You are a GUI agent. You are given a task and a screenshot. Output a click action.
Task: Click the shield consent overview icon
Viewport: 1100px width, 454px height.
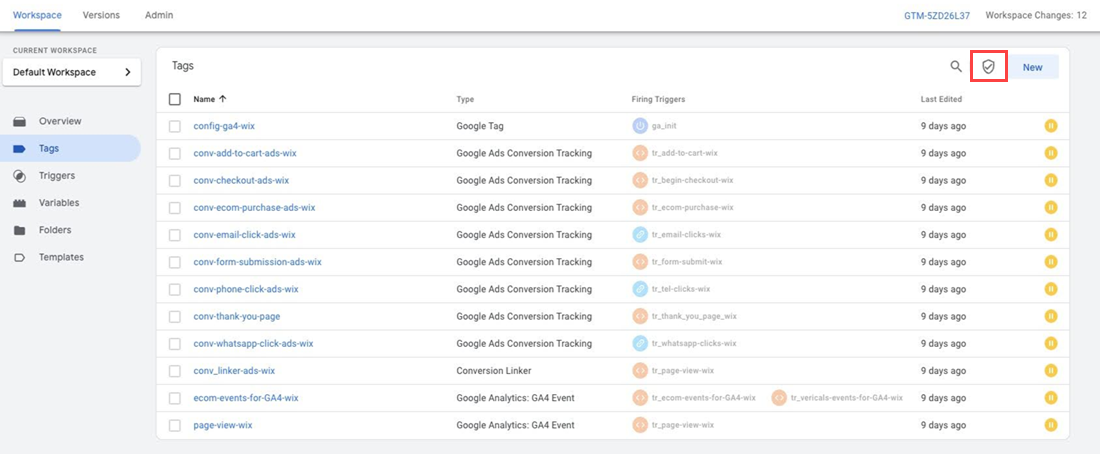tap(988, 67)
